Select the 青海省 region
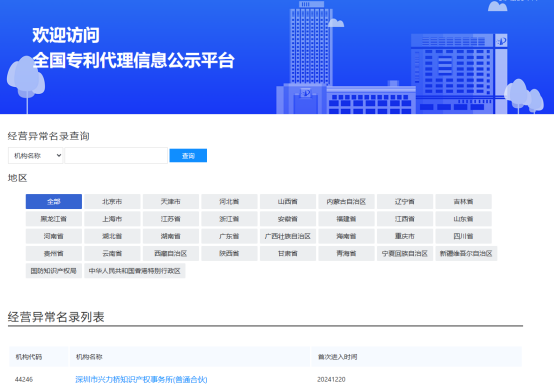The width and height of the screenshot is (554, 391). tap(346, 254)
